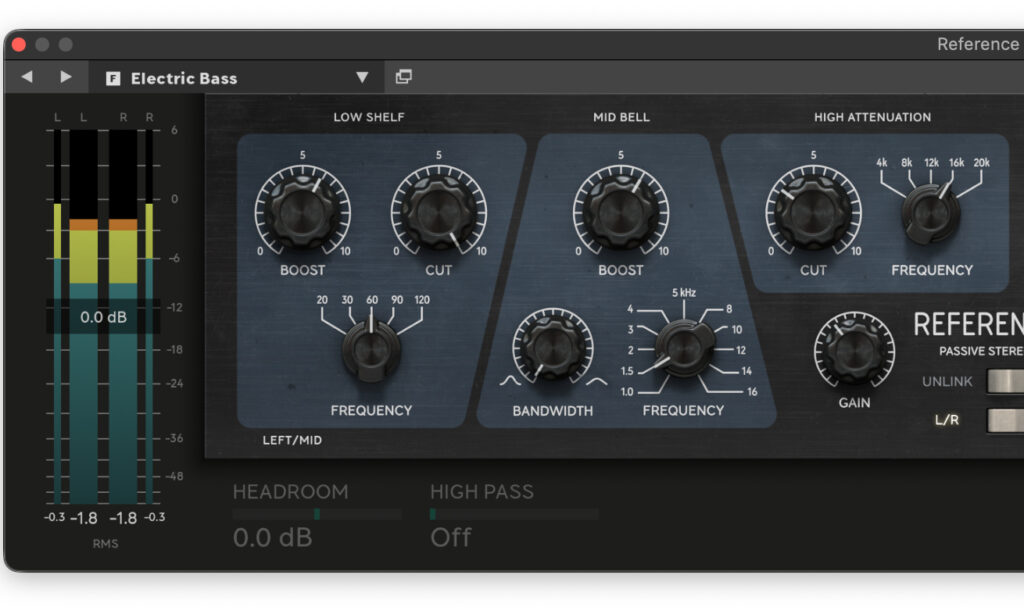Image resolution: width=1024 pixels, height=614 pixels.
Task: Click the High Attenuation Frequency selector knob
Action: pos(931,213)
